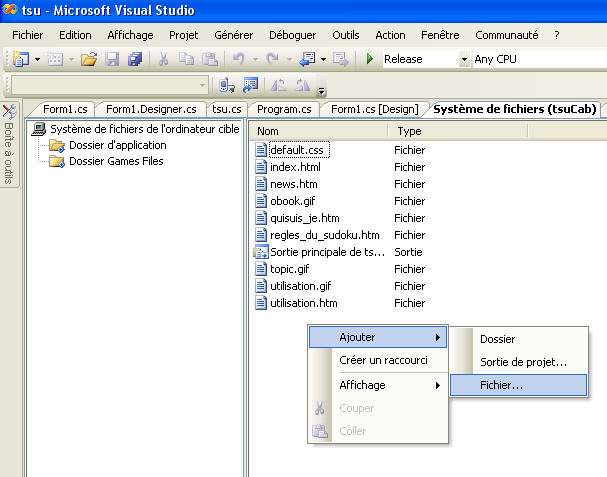Open the device toolbar options overflow arrow
This screenshot has width=607, height=477.
tap(321, 91)
